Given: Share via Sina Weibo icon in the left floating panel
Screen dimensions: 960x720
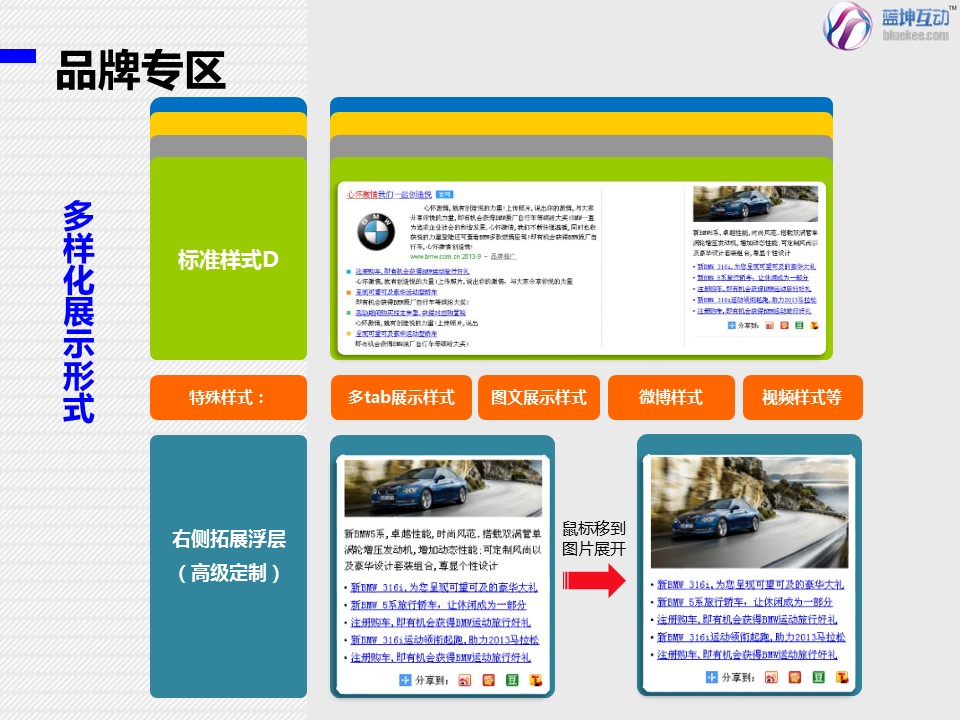Looking at the screenshot, I should (463, 681).
